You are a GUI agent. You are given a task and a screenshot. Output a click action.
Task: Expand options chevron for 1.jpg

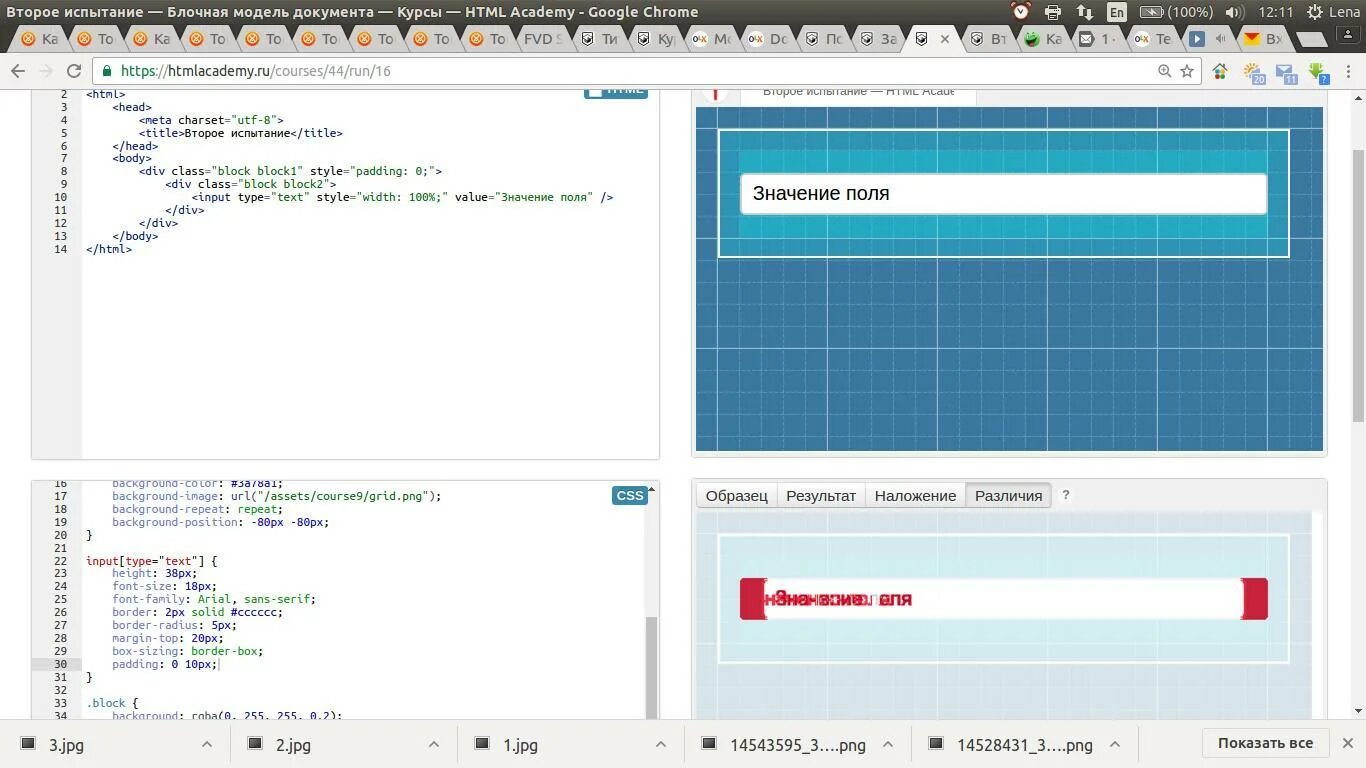pos(661,745)
